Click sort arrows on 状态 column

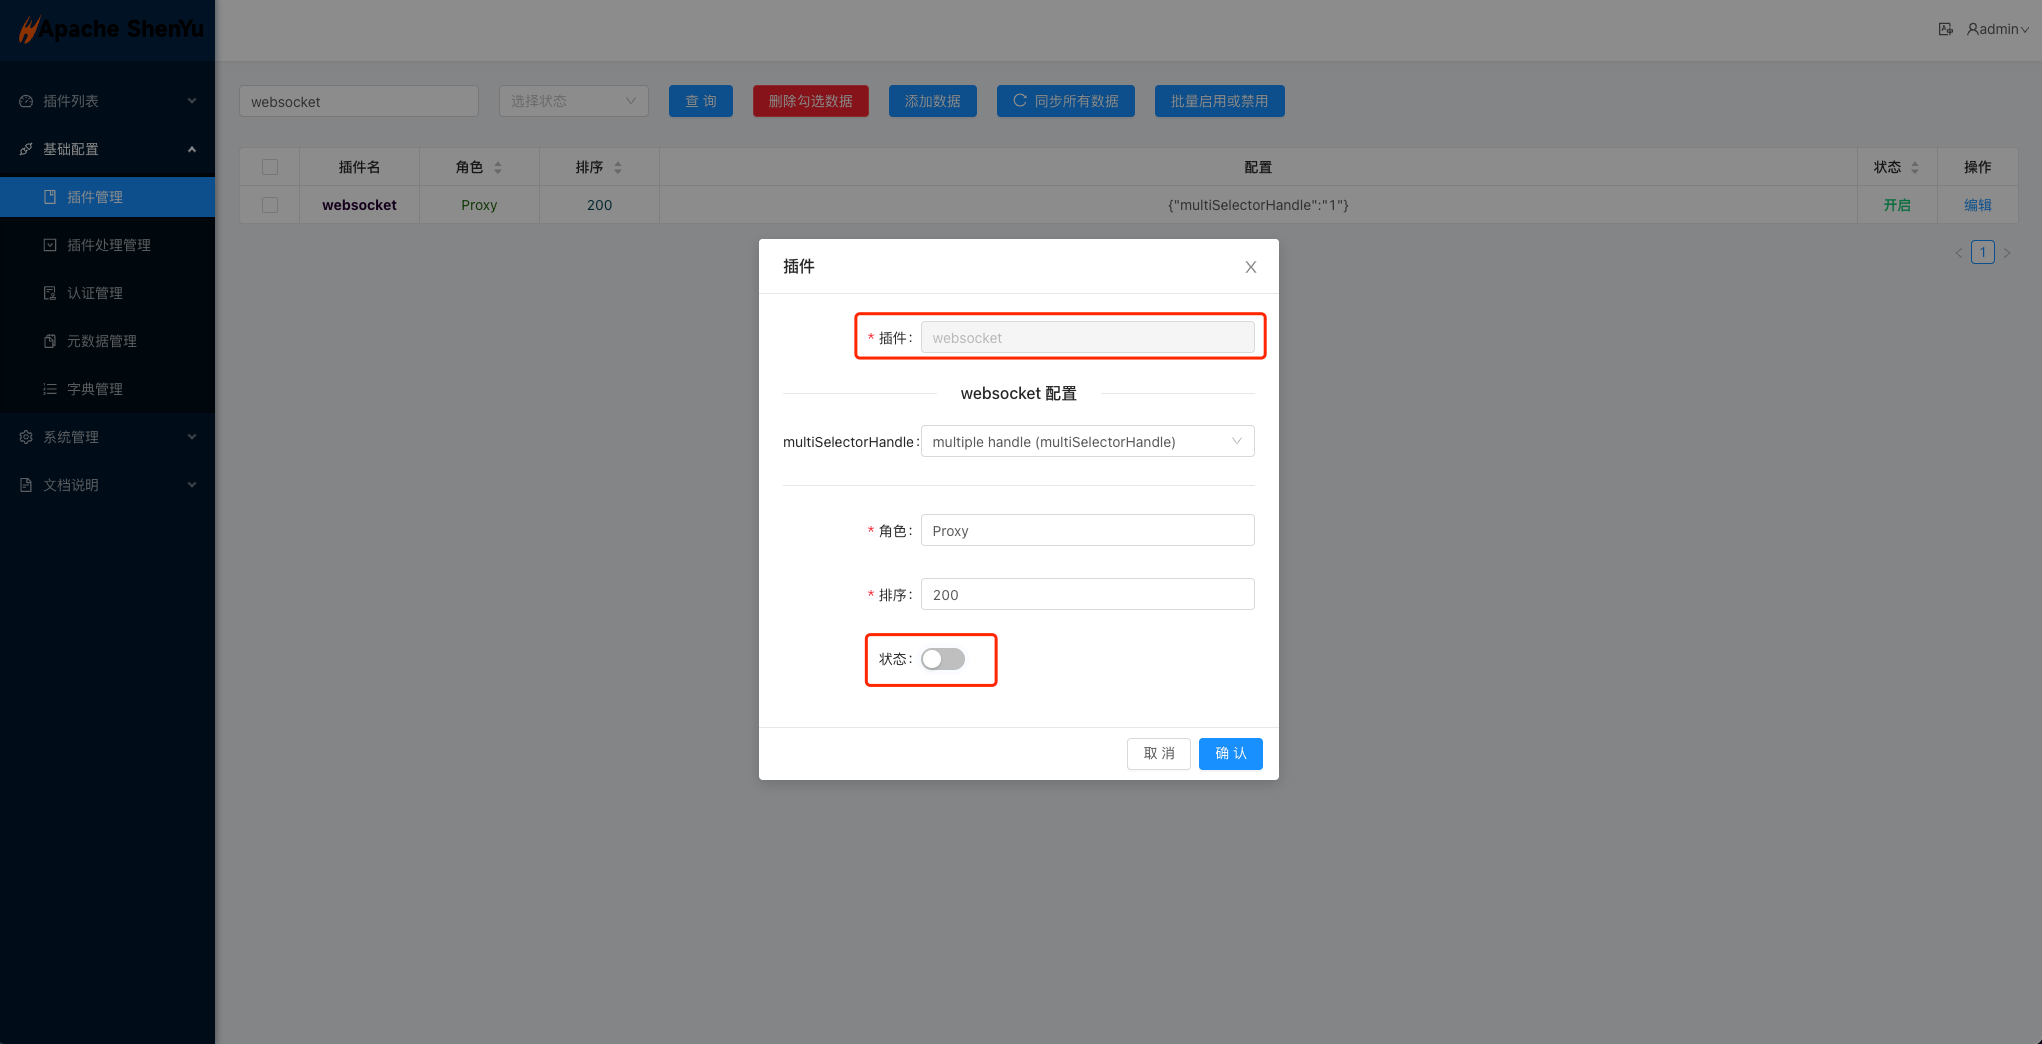click(x=1915, y=168)
